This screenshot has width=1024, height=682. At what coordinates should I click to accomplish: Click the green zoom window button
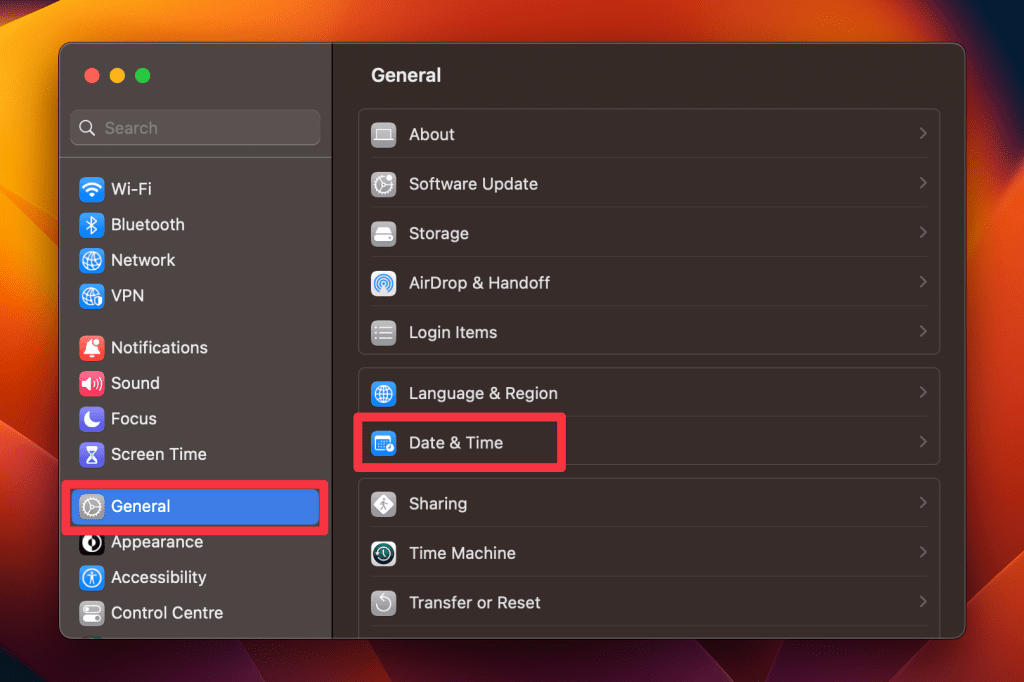[x=142, y=76]
